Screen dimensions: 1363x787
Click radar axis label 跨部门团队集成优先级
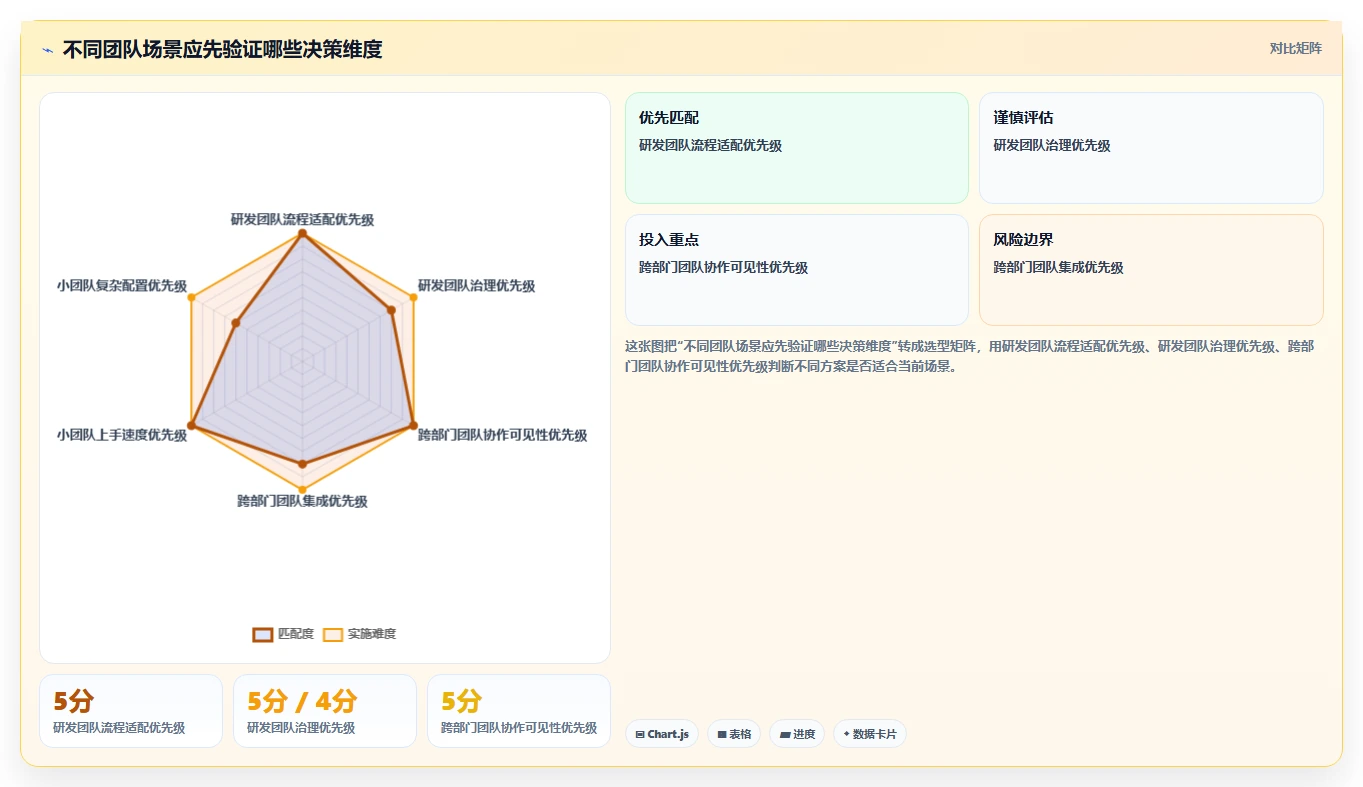tap(302, 501)
